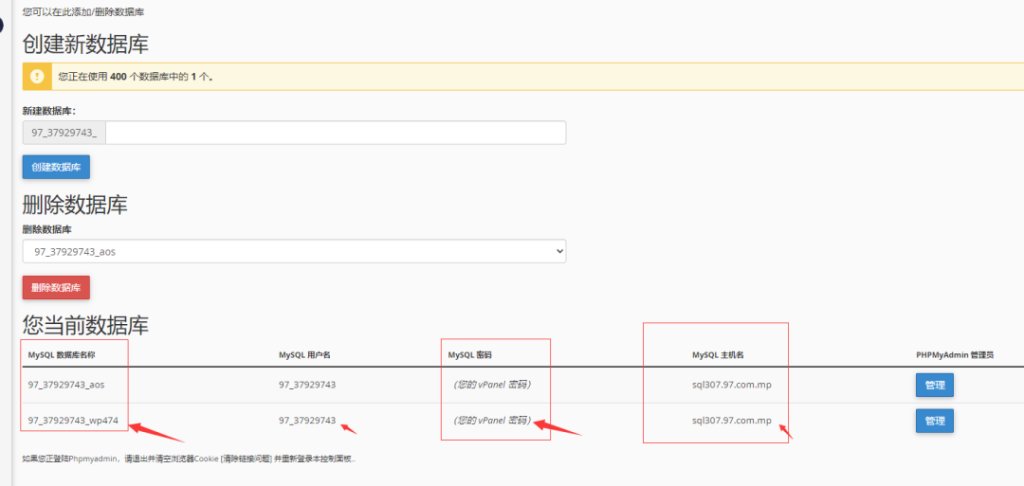Focus the new database name input field

pos(335,133)
